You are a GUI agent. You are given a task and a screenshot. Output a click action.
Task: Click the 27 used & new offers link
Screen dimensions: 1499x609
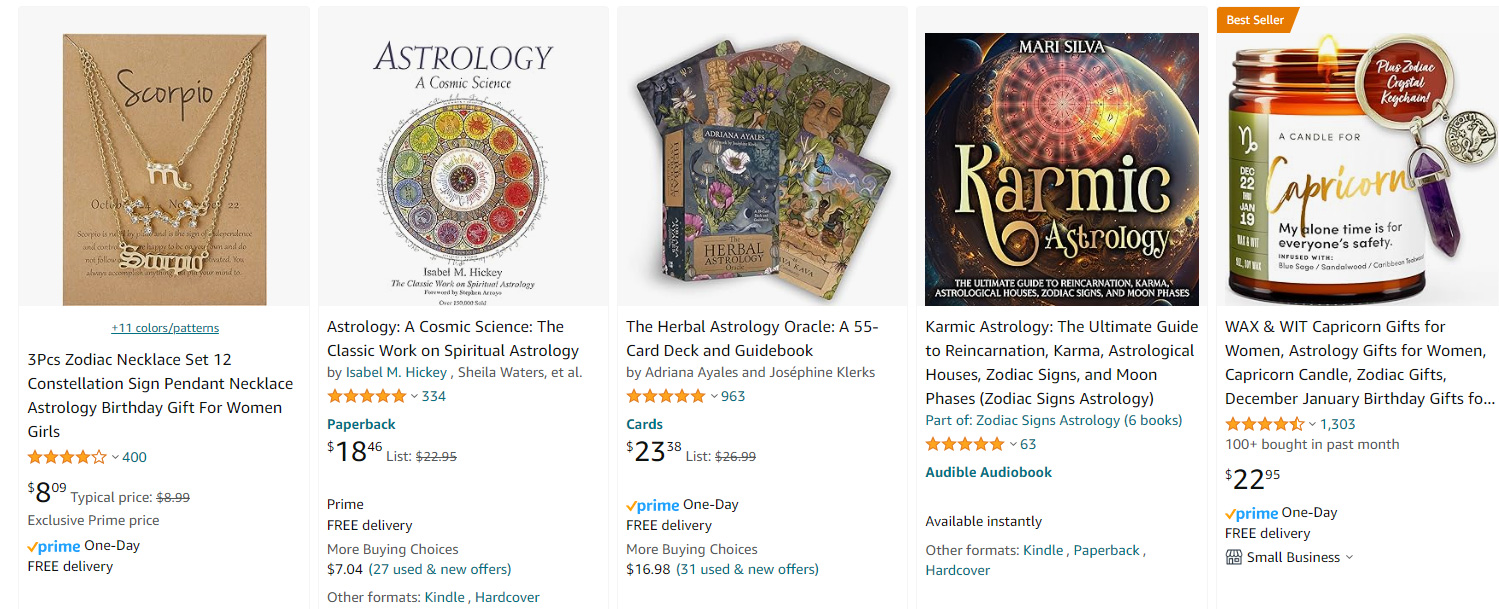point(440,569)
